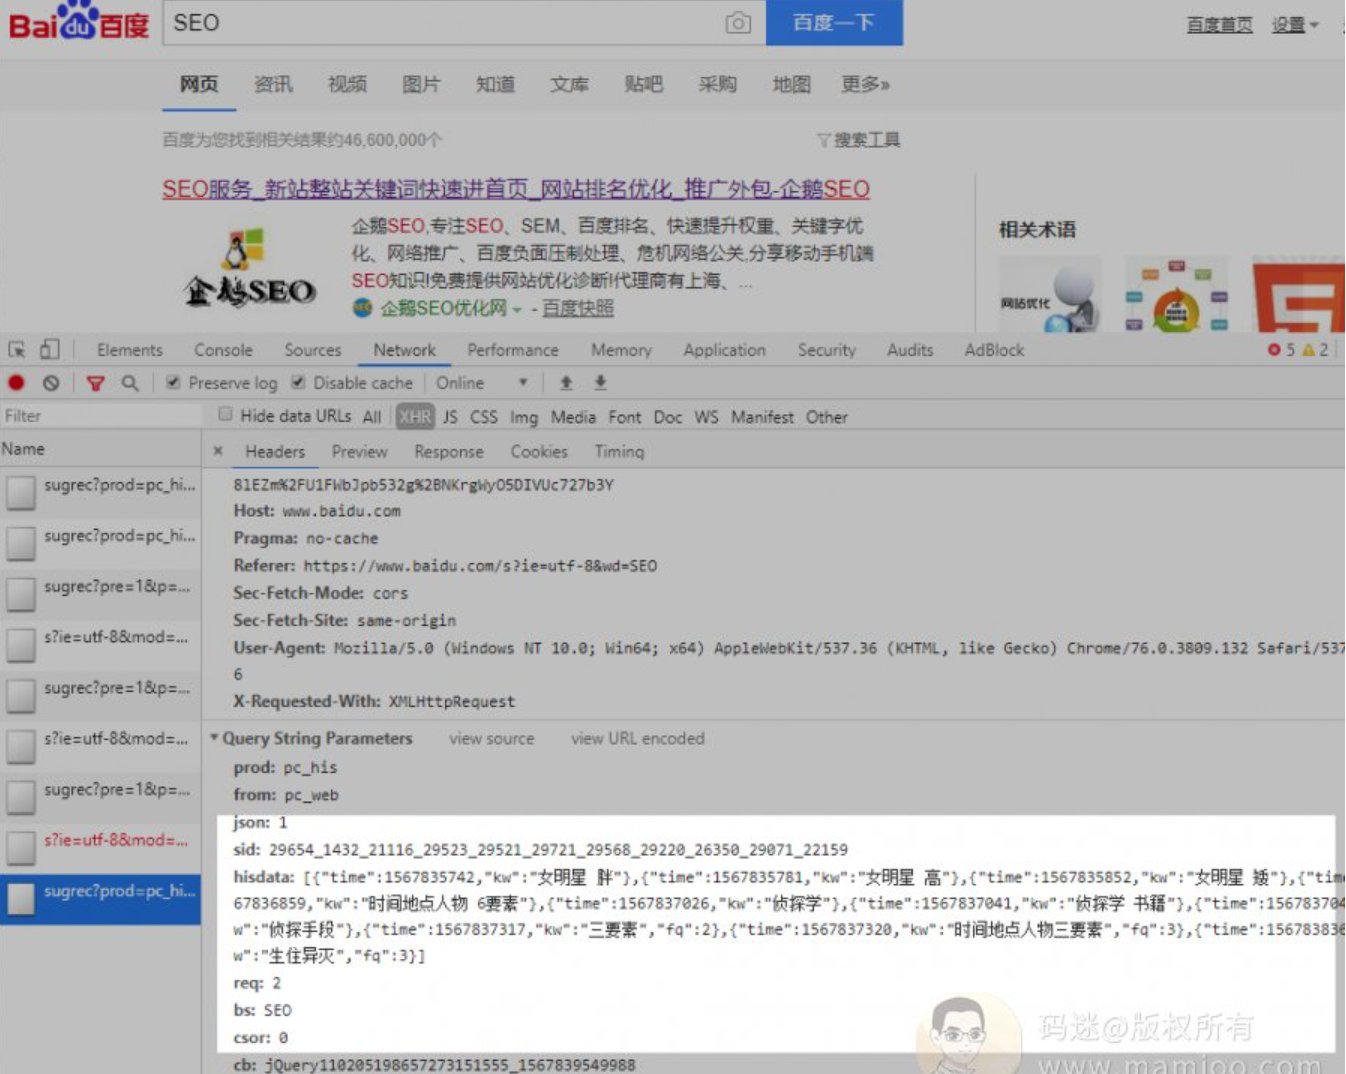Click the camera image-search icon in search box
The width and height of the screenshot is (1346, 1074).
738,23
